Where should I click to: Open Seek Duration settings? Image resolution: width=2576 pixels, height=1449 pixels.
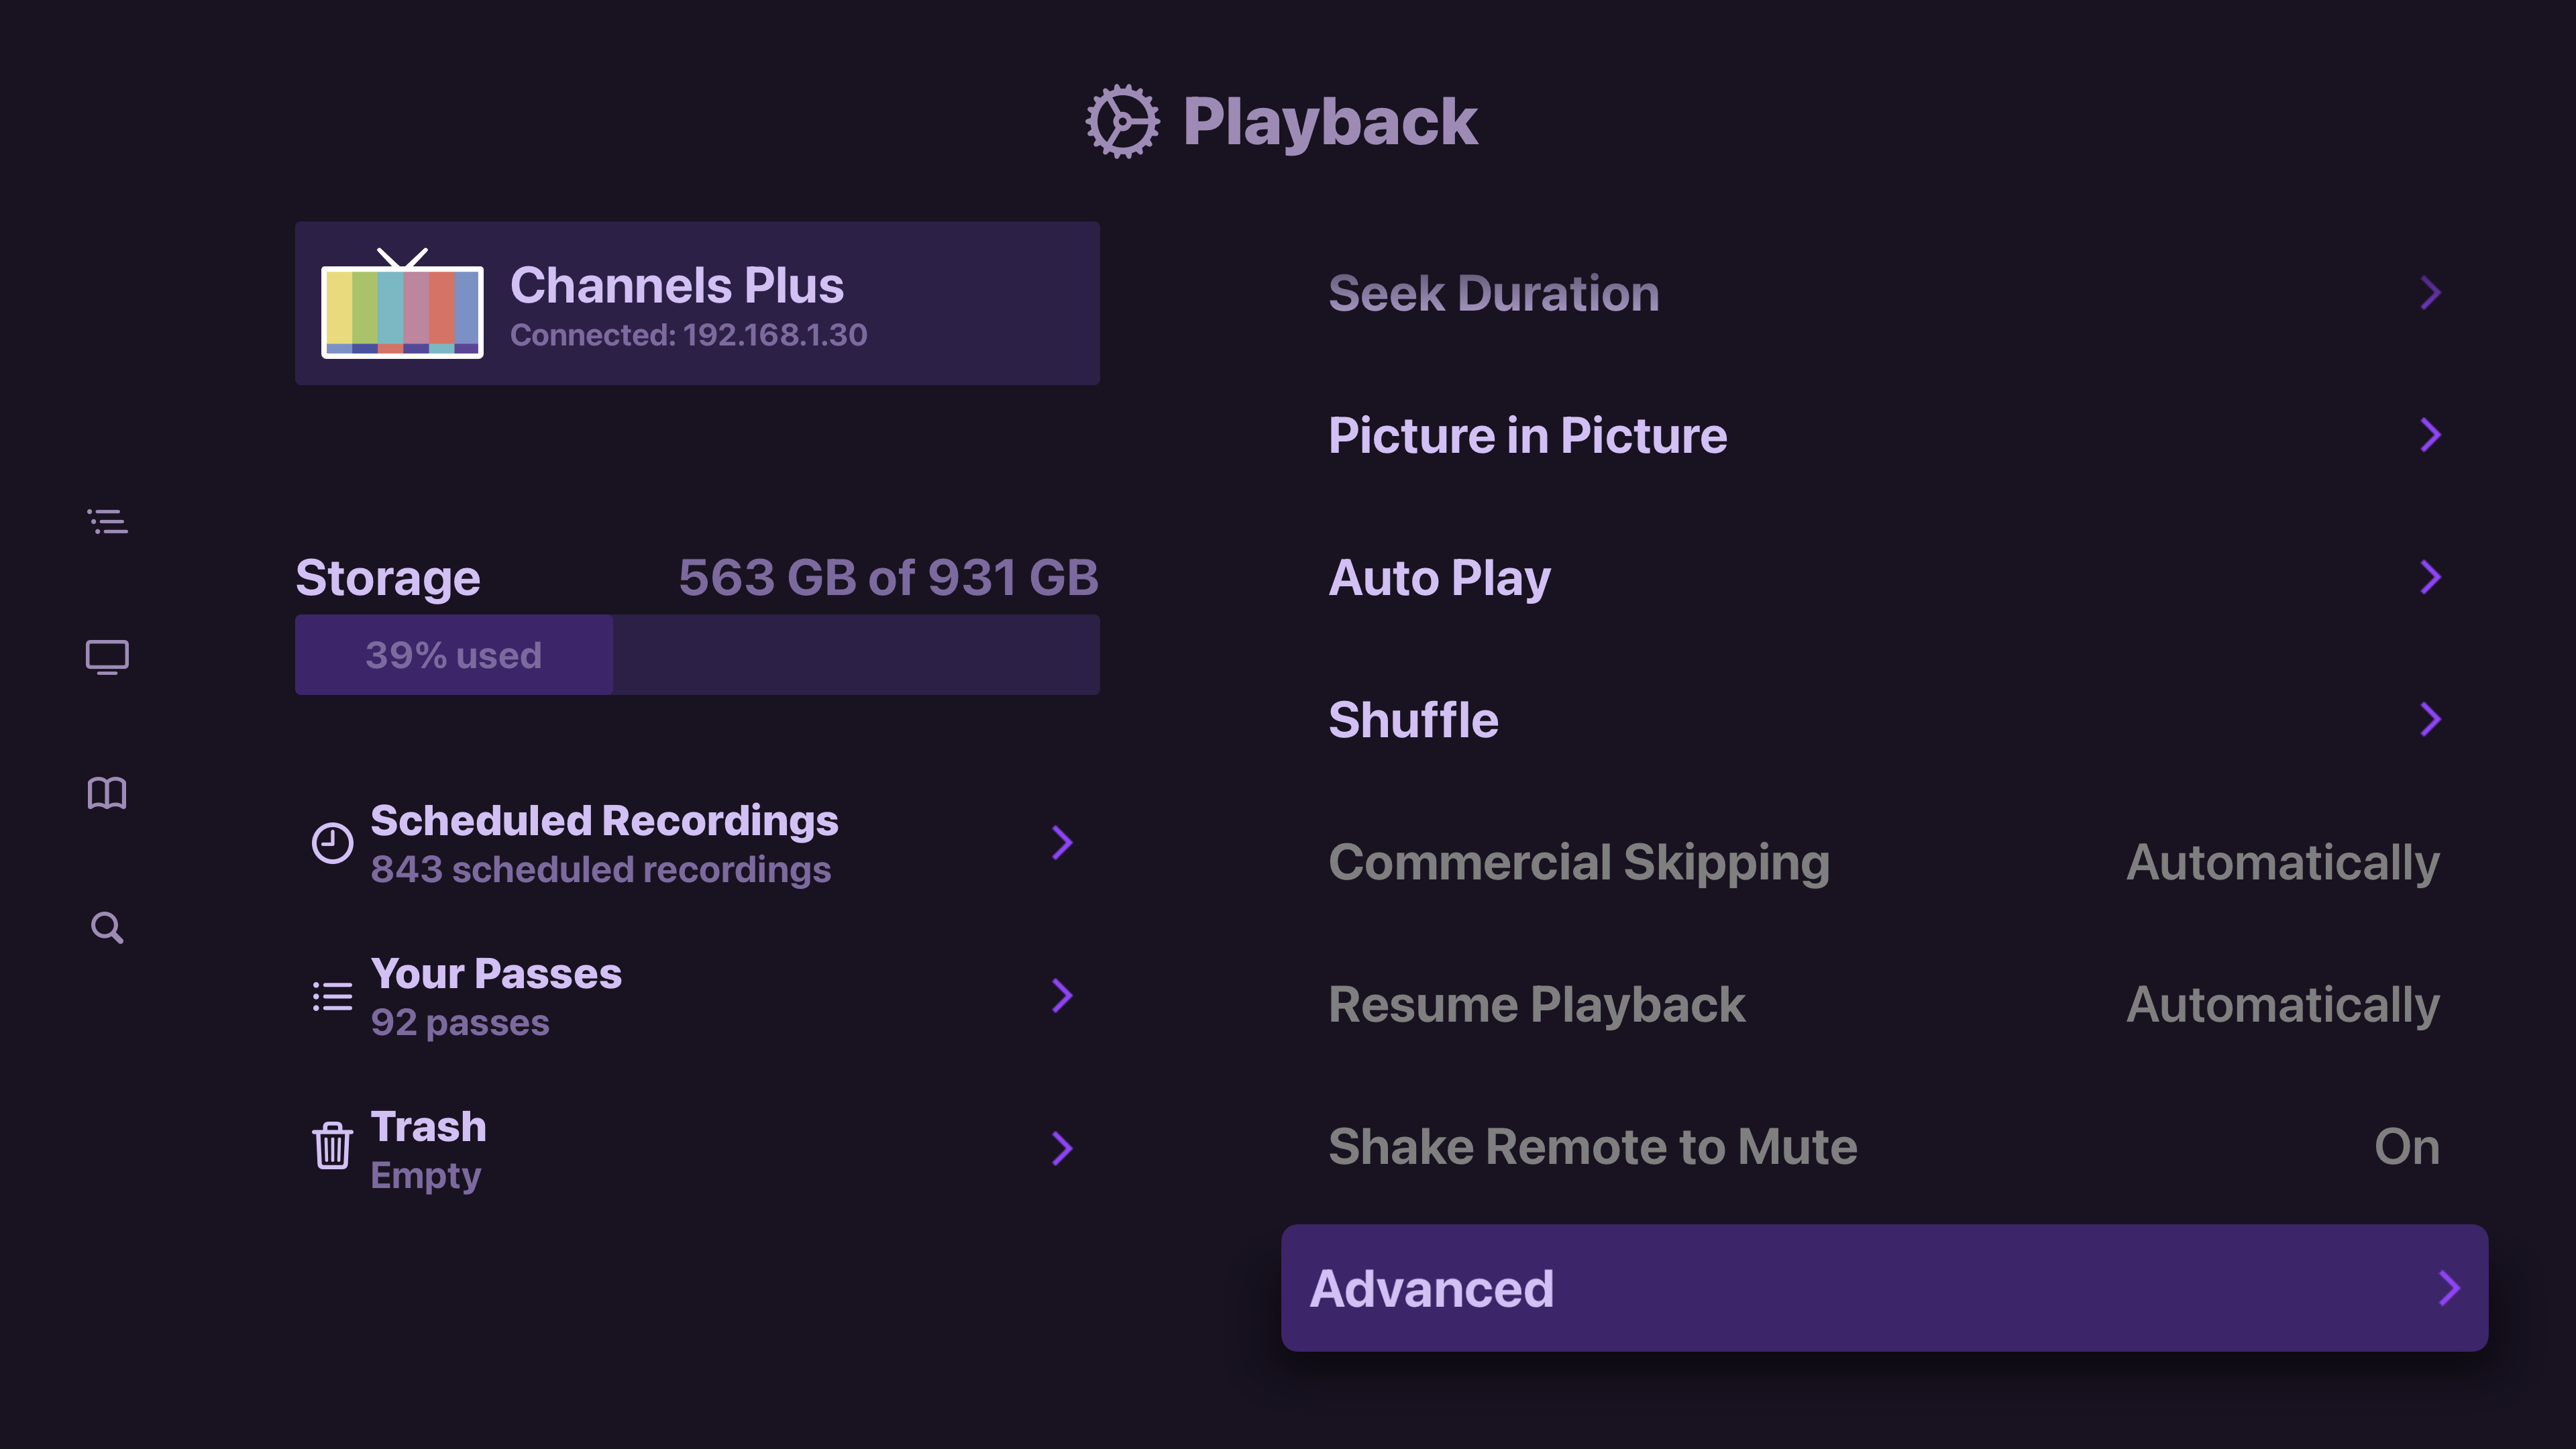(x=1884, y=293)
